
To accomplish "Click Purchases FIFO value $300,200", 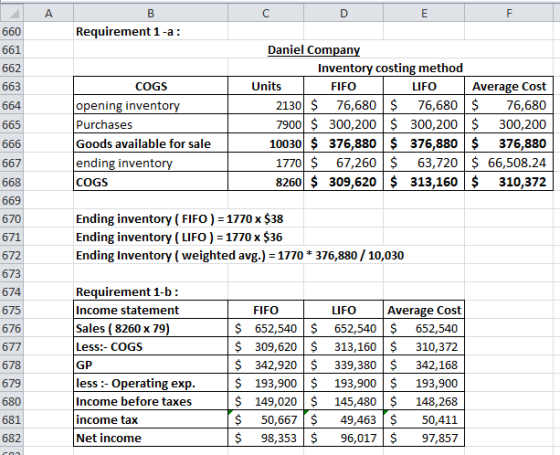I will coord(344,124).
